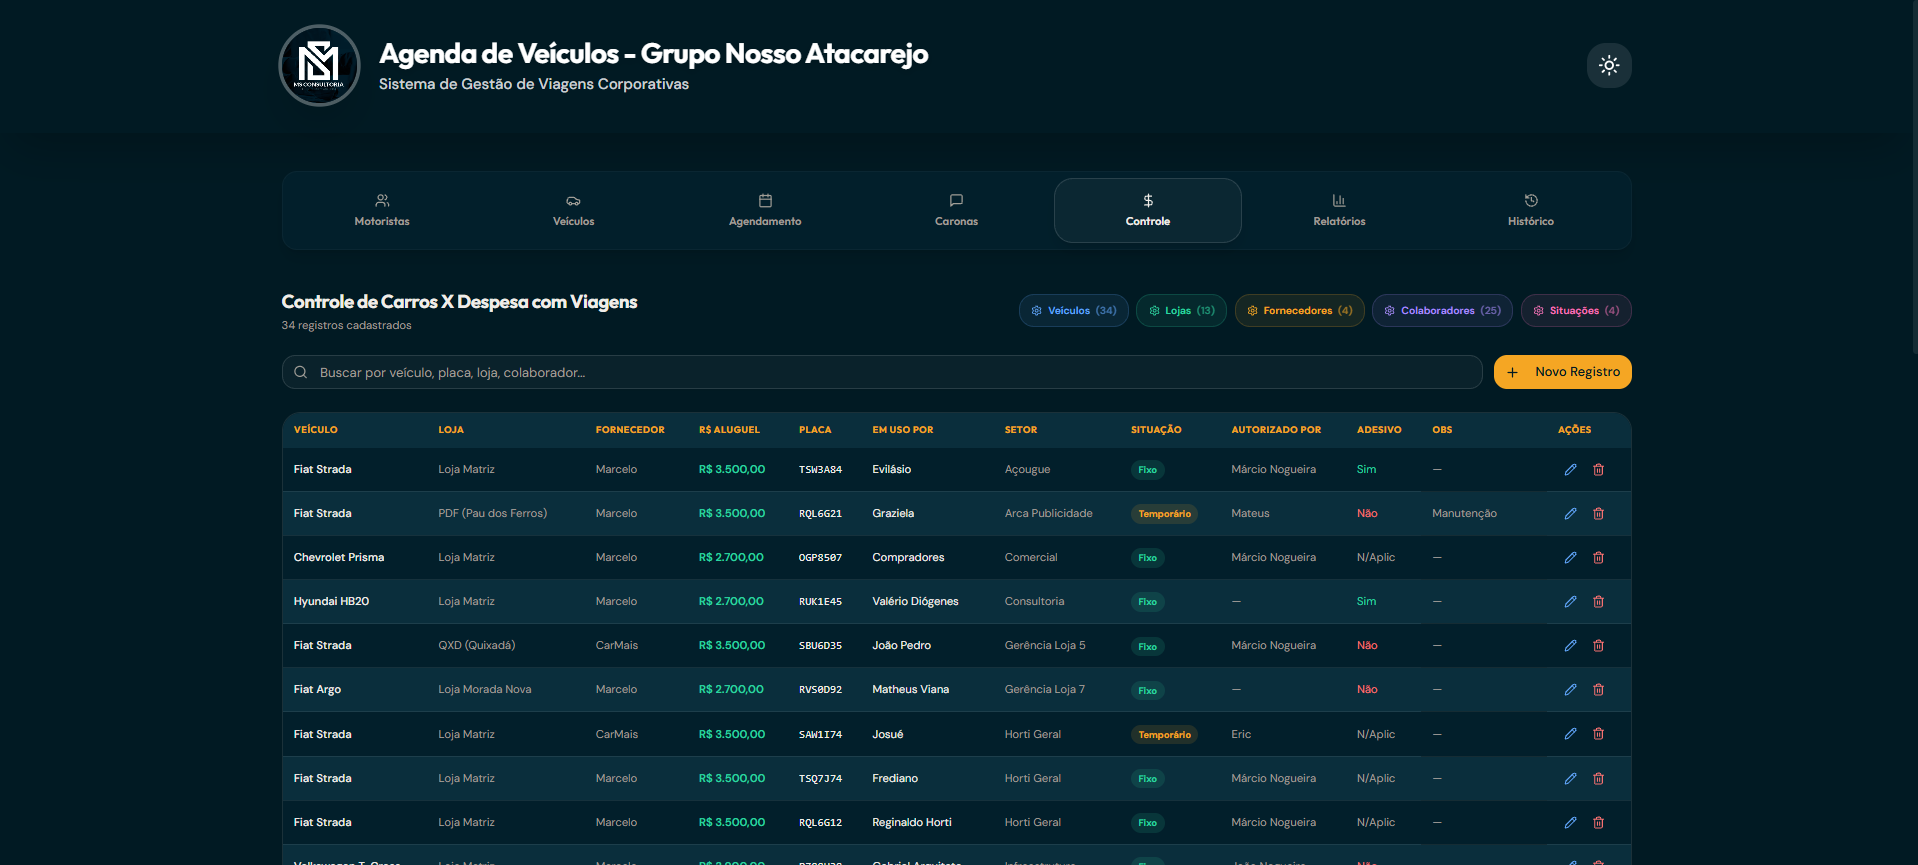This screenshot has width=1918, height=865.
Task: Toggle the light/dark theme sun icon
Action: 1609,65
